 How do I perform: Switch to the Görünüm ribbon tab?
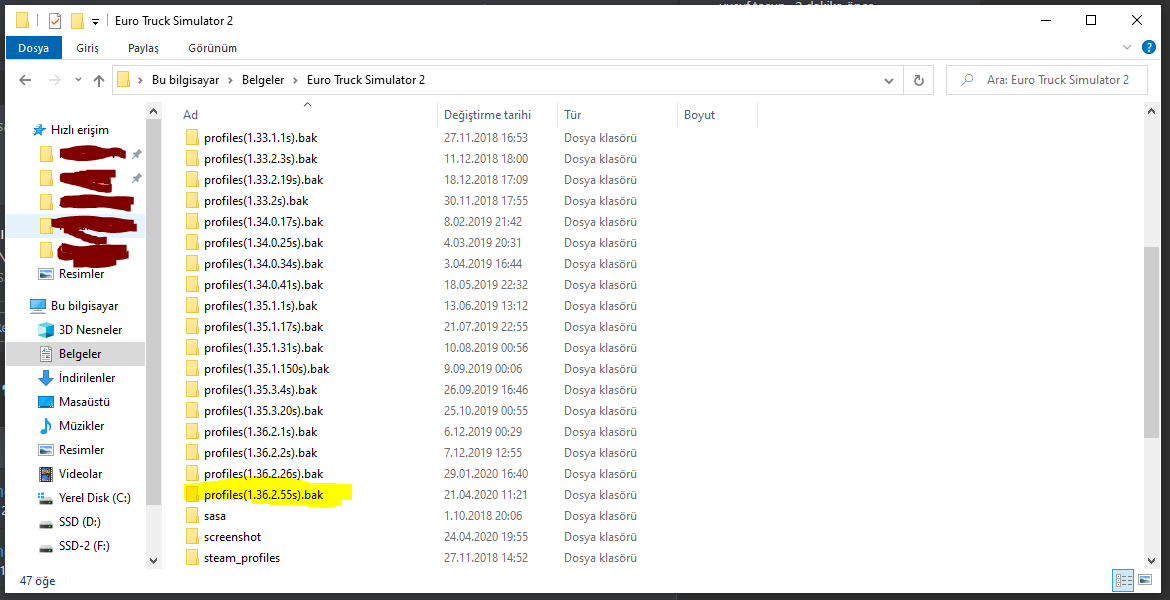point(213,48)
